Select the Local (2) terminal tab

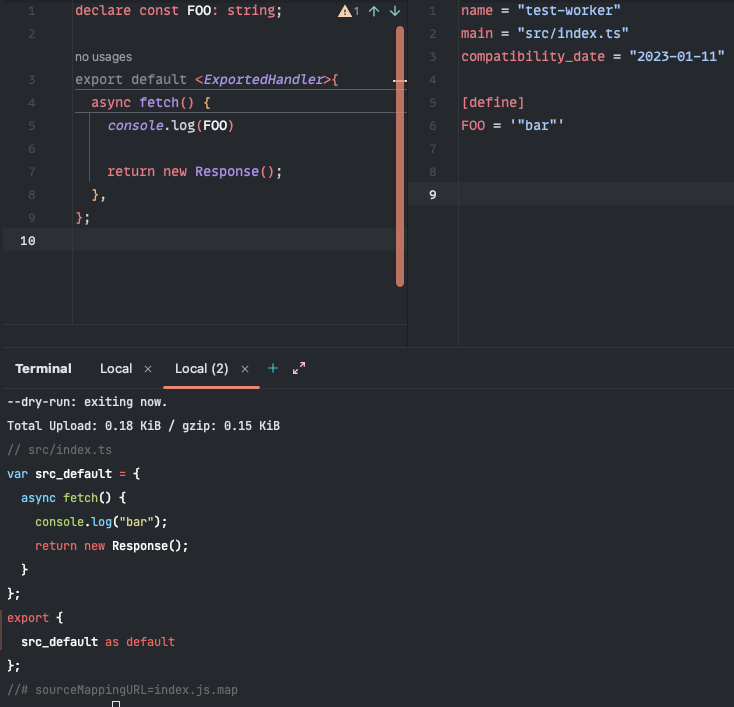(x=201, y=368)
